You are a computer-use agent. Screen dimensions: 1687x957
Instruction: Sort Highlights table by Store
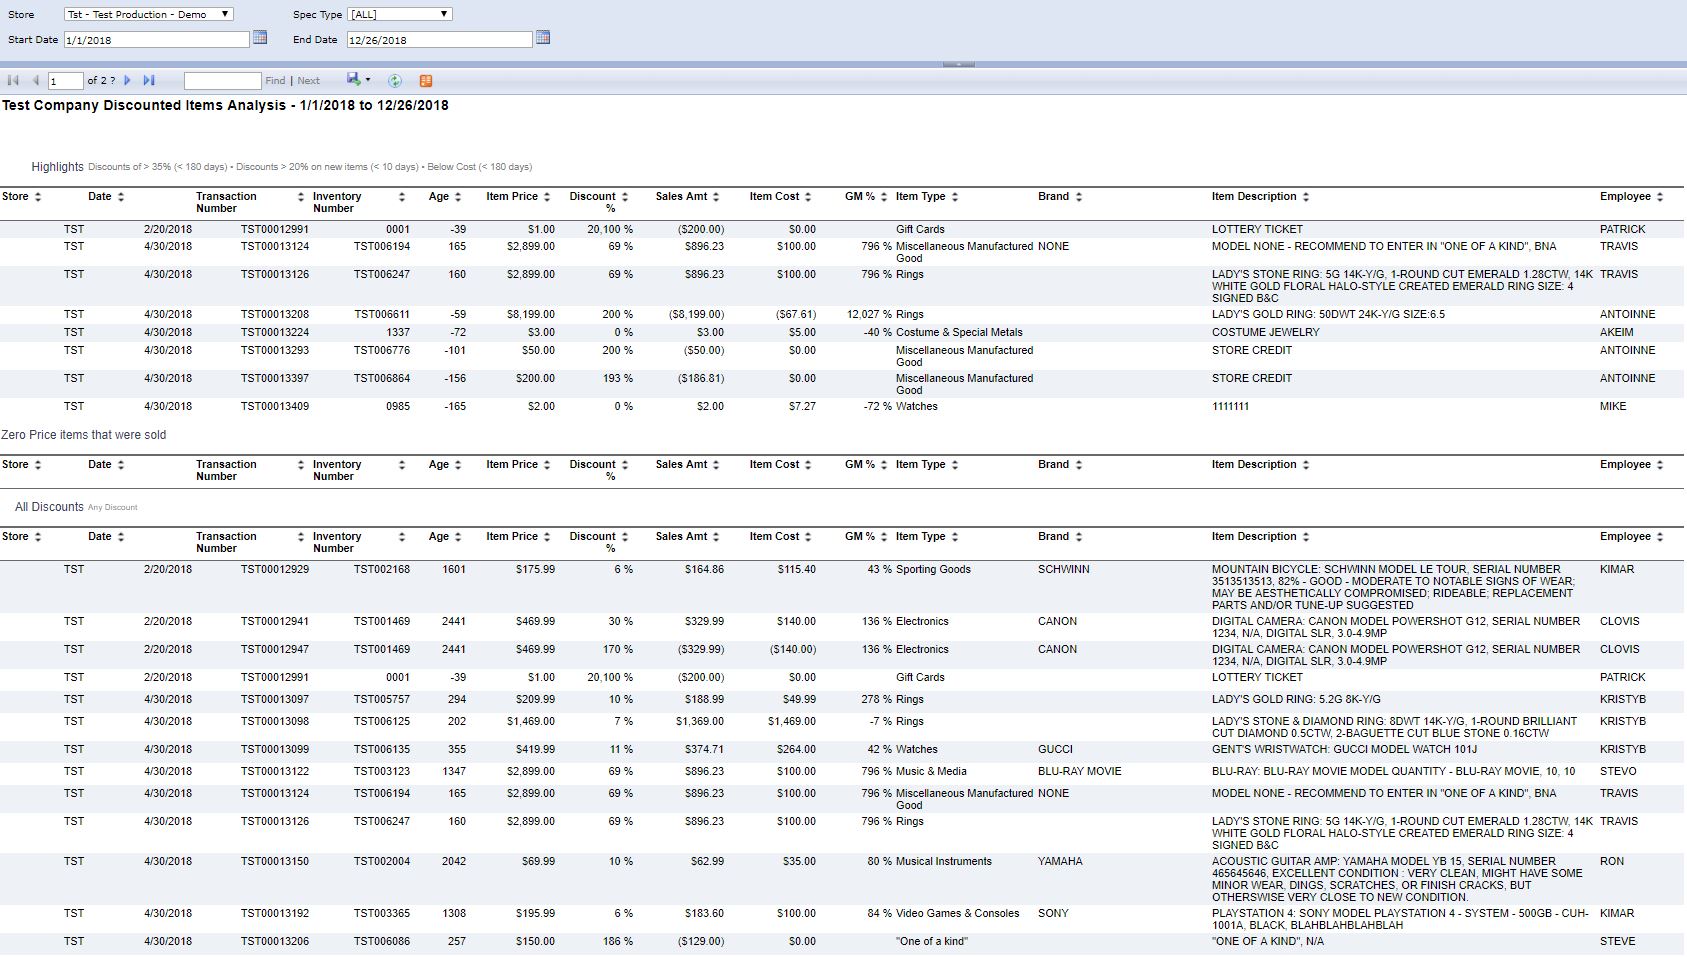38,197
